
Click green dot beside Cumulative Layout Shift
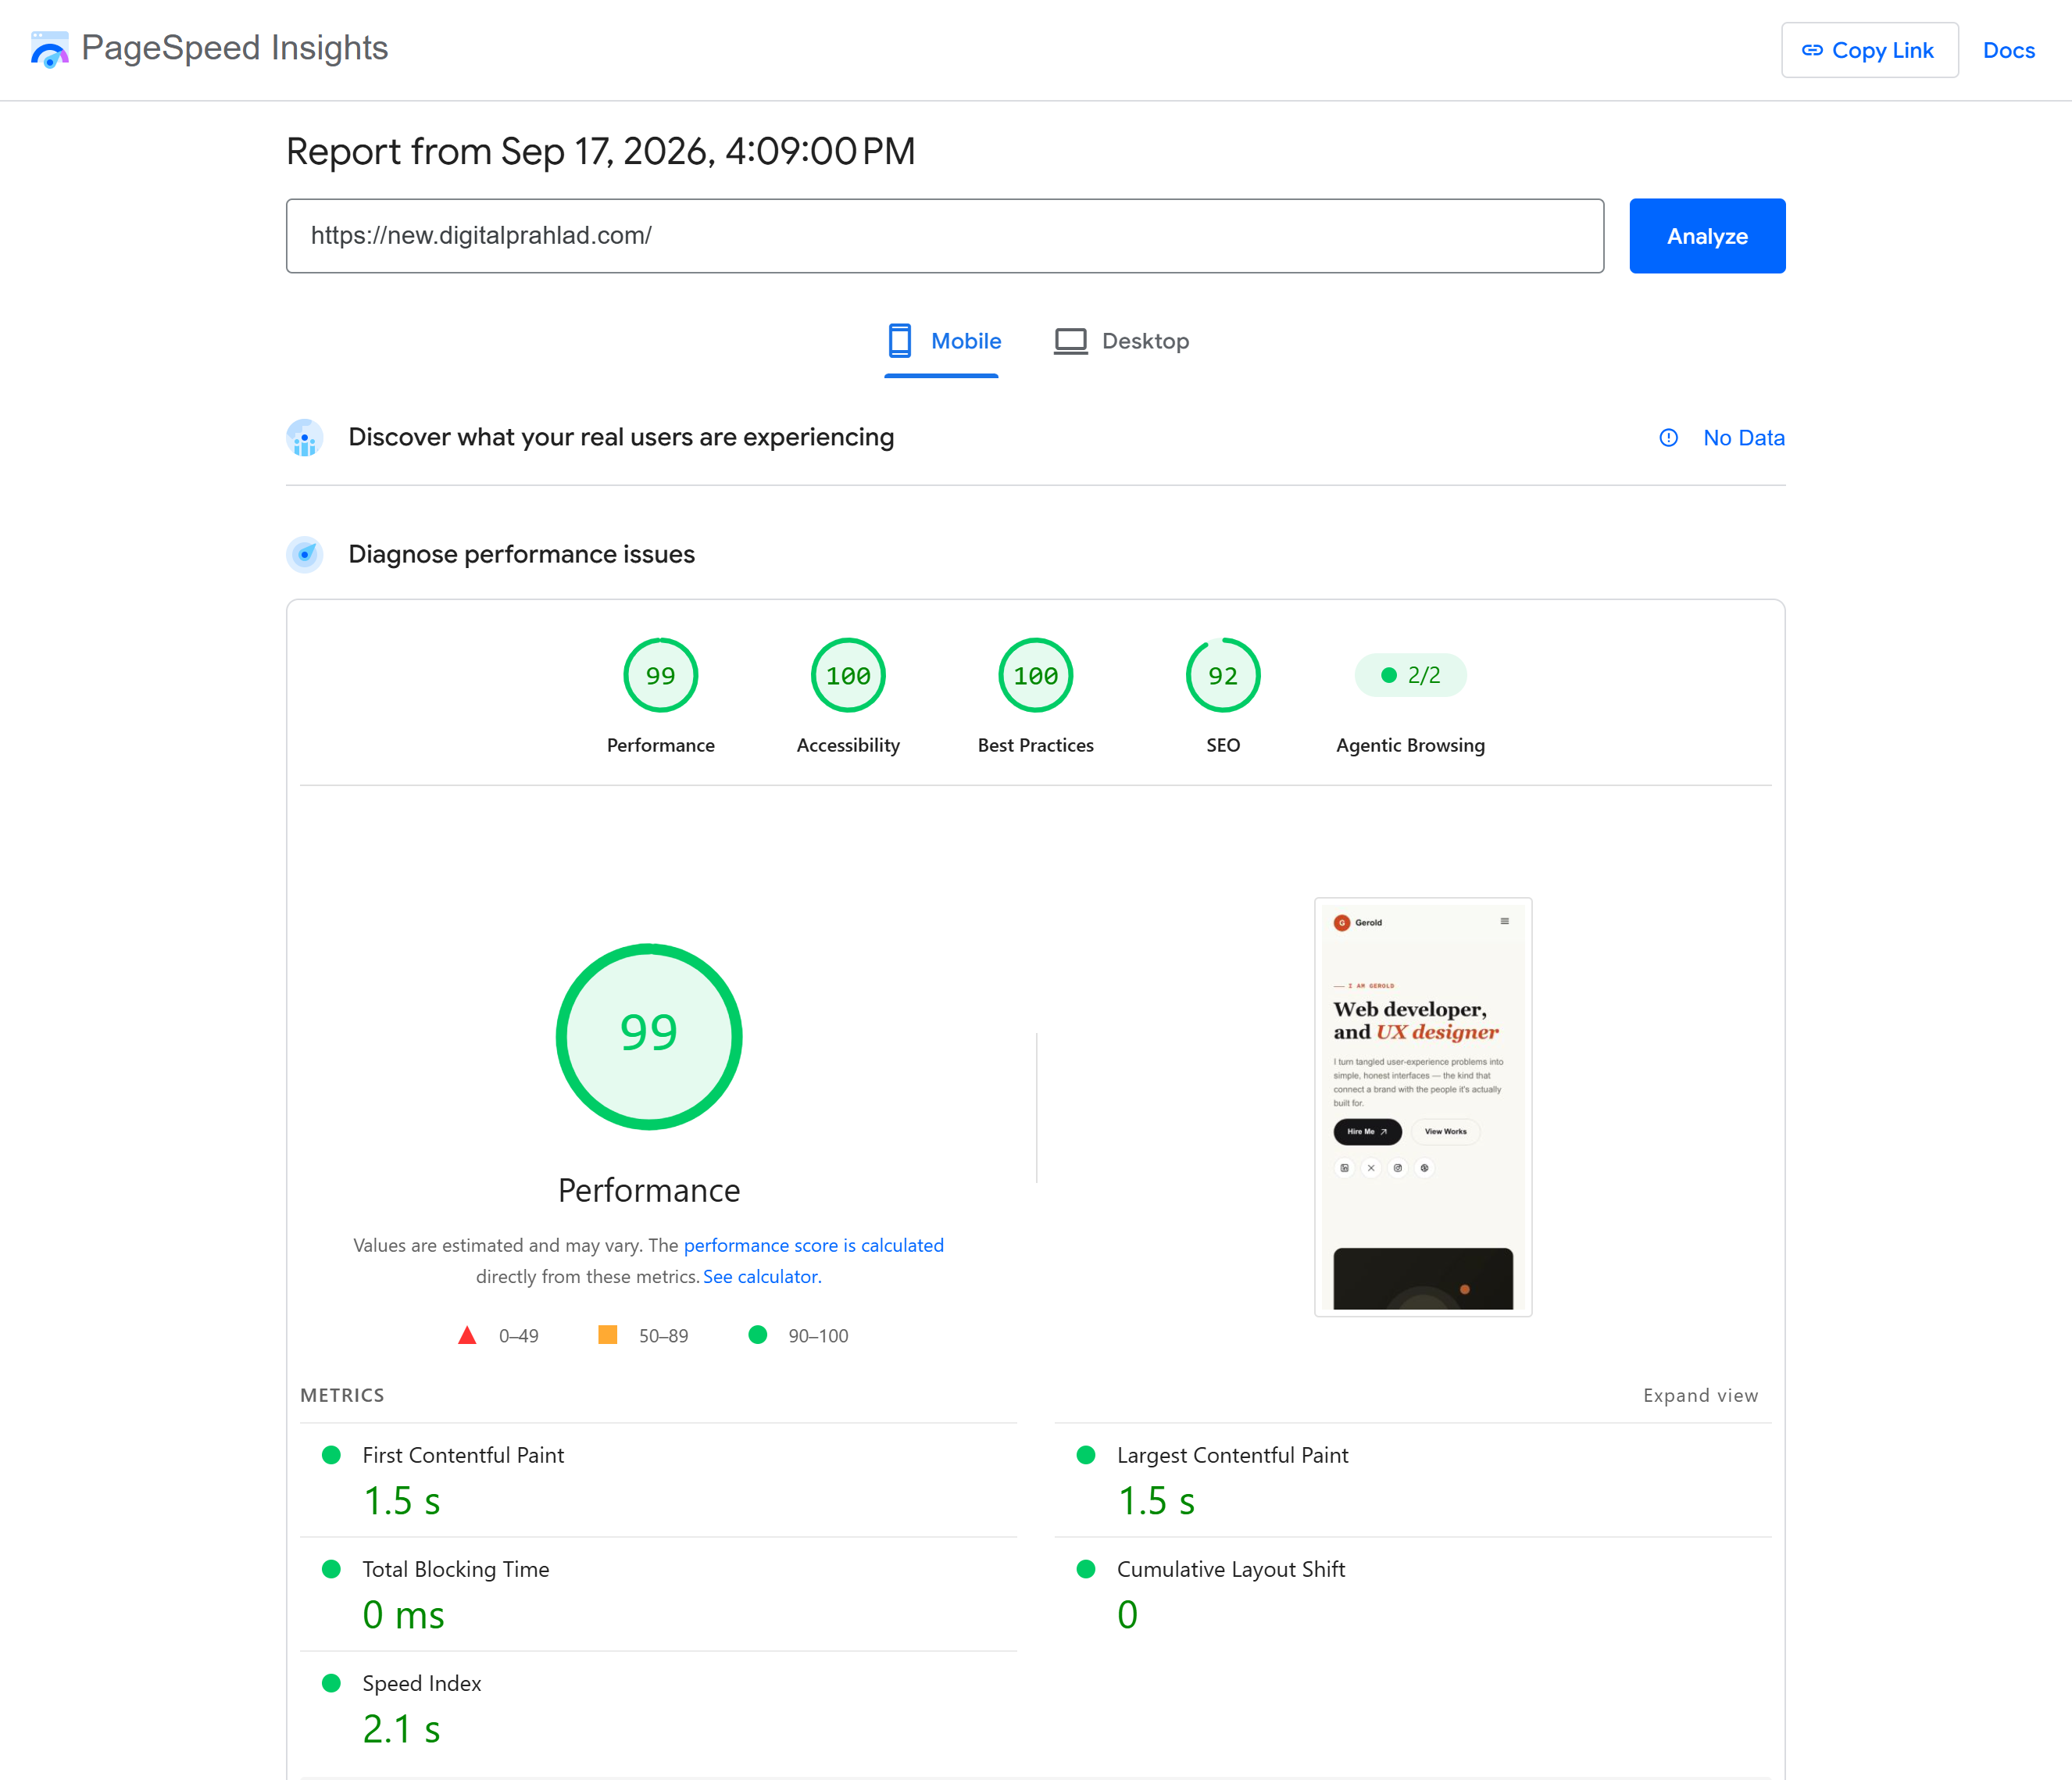pyautogui.click(x=1086, y=1569)
